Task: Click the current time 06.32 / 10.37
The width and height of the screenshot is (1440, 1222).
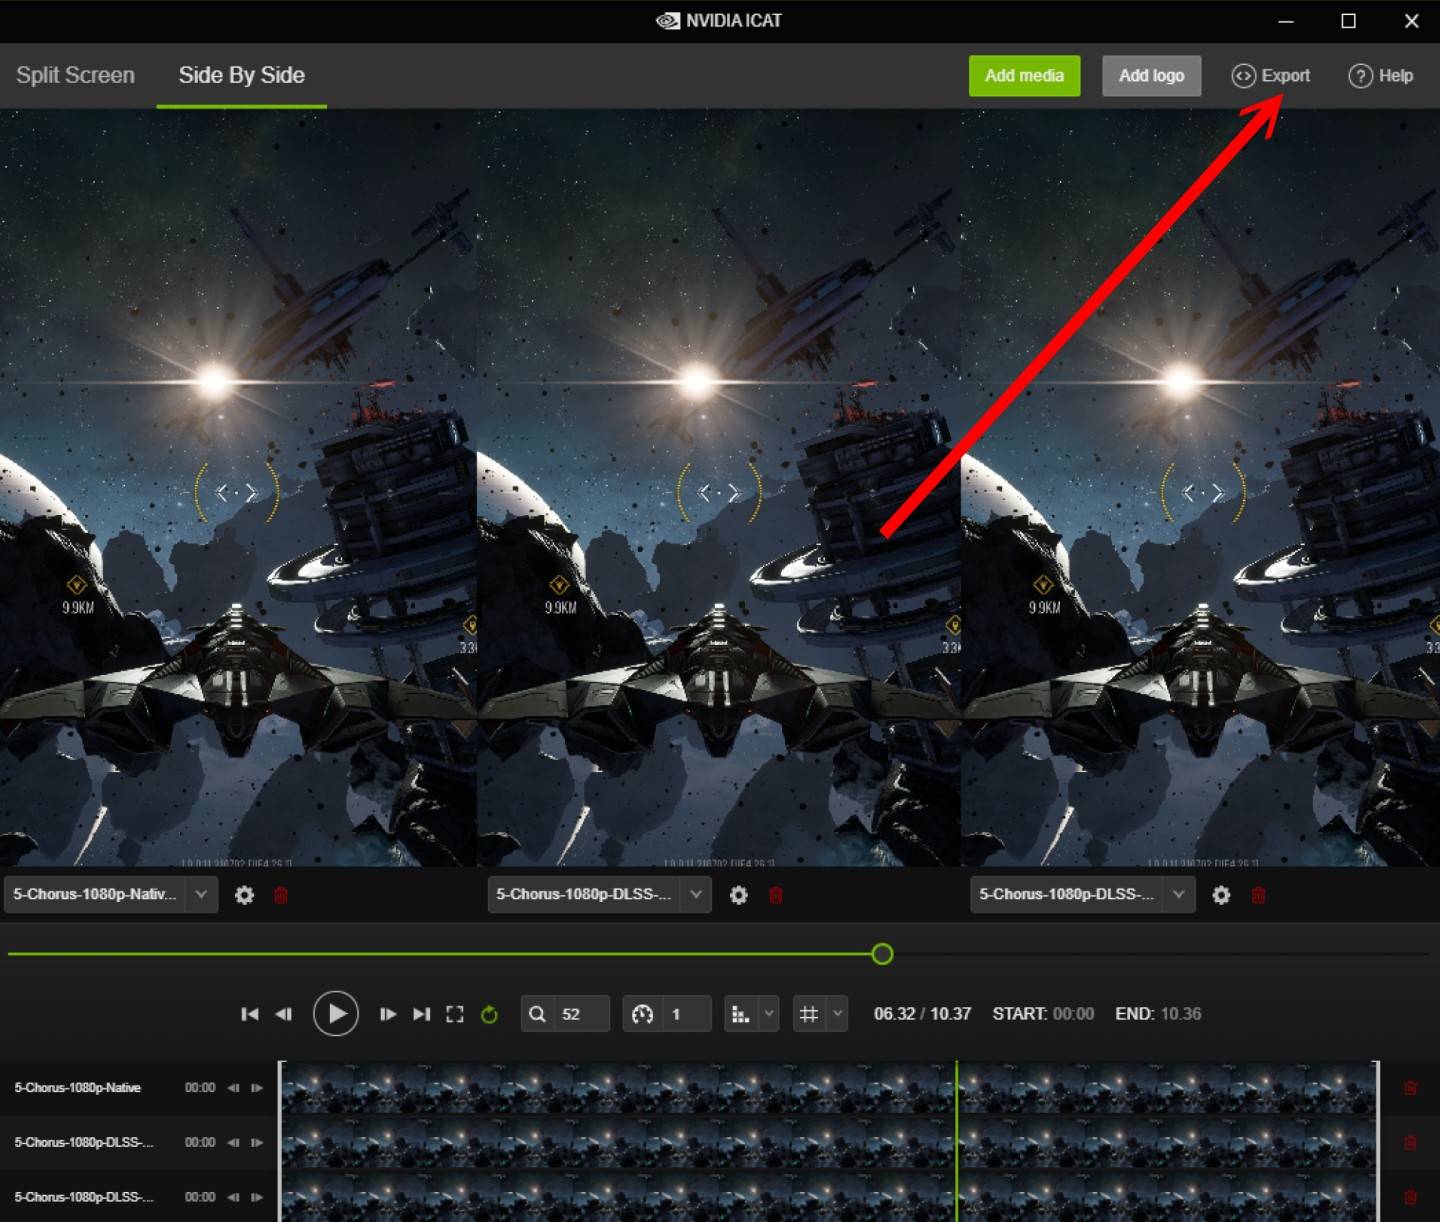Action: point(922,1014)
